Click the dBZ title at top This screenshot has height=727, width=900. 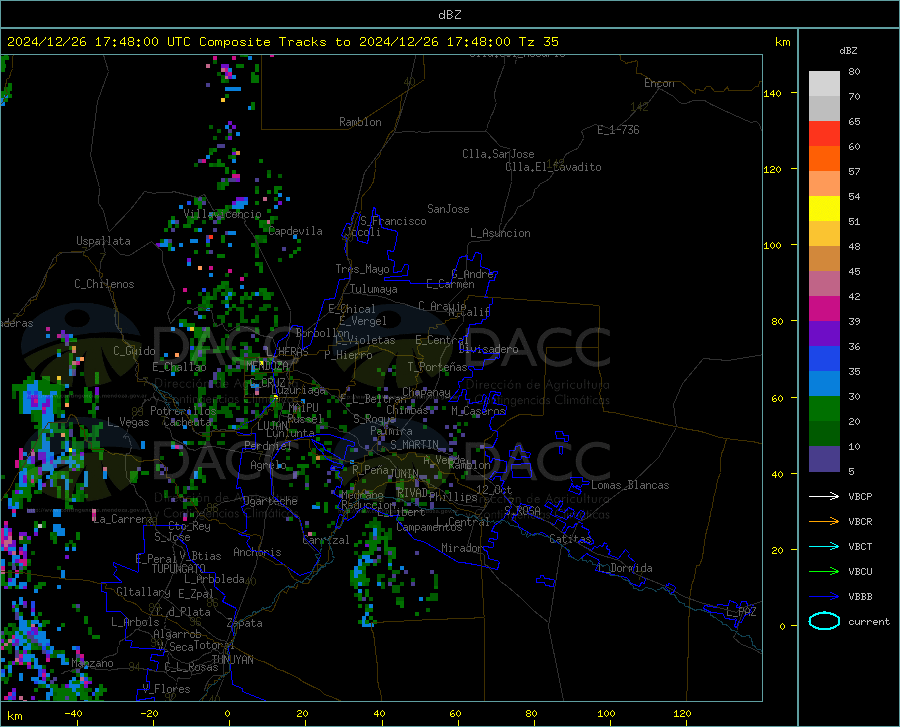pyautogui.click(x=449, y=15)
